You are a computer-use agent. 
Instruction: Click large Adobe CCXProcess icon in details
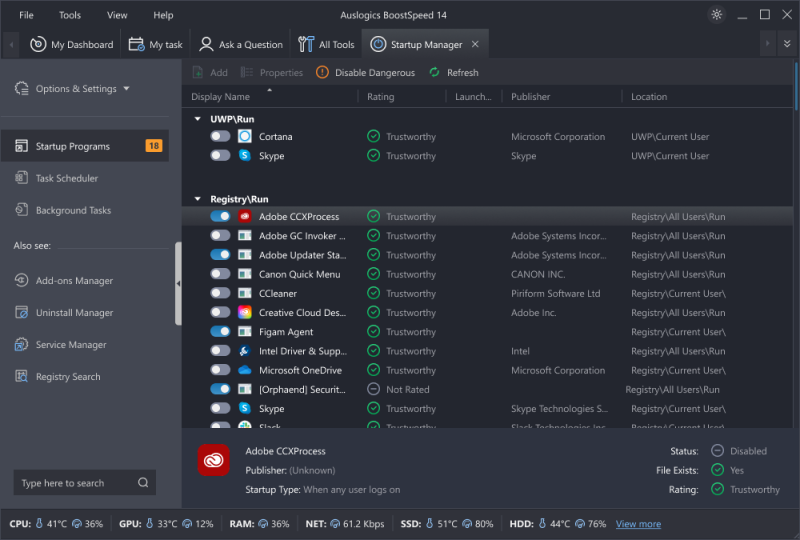coord(213,460)
